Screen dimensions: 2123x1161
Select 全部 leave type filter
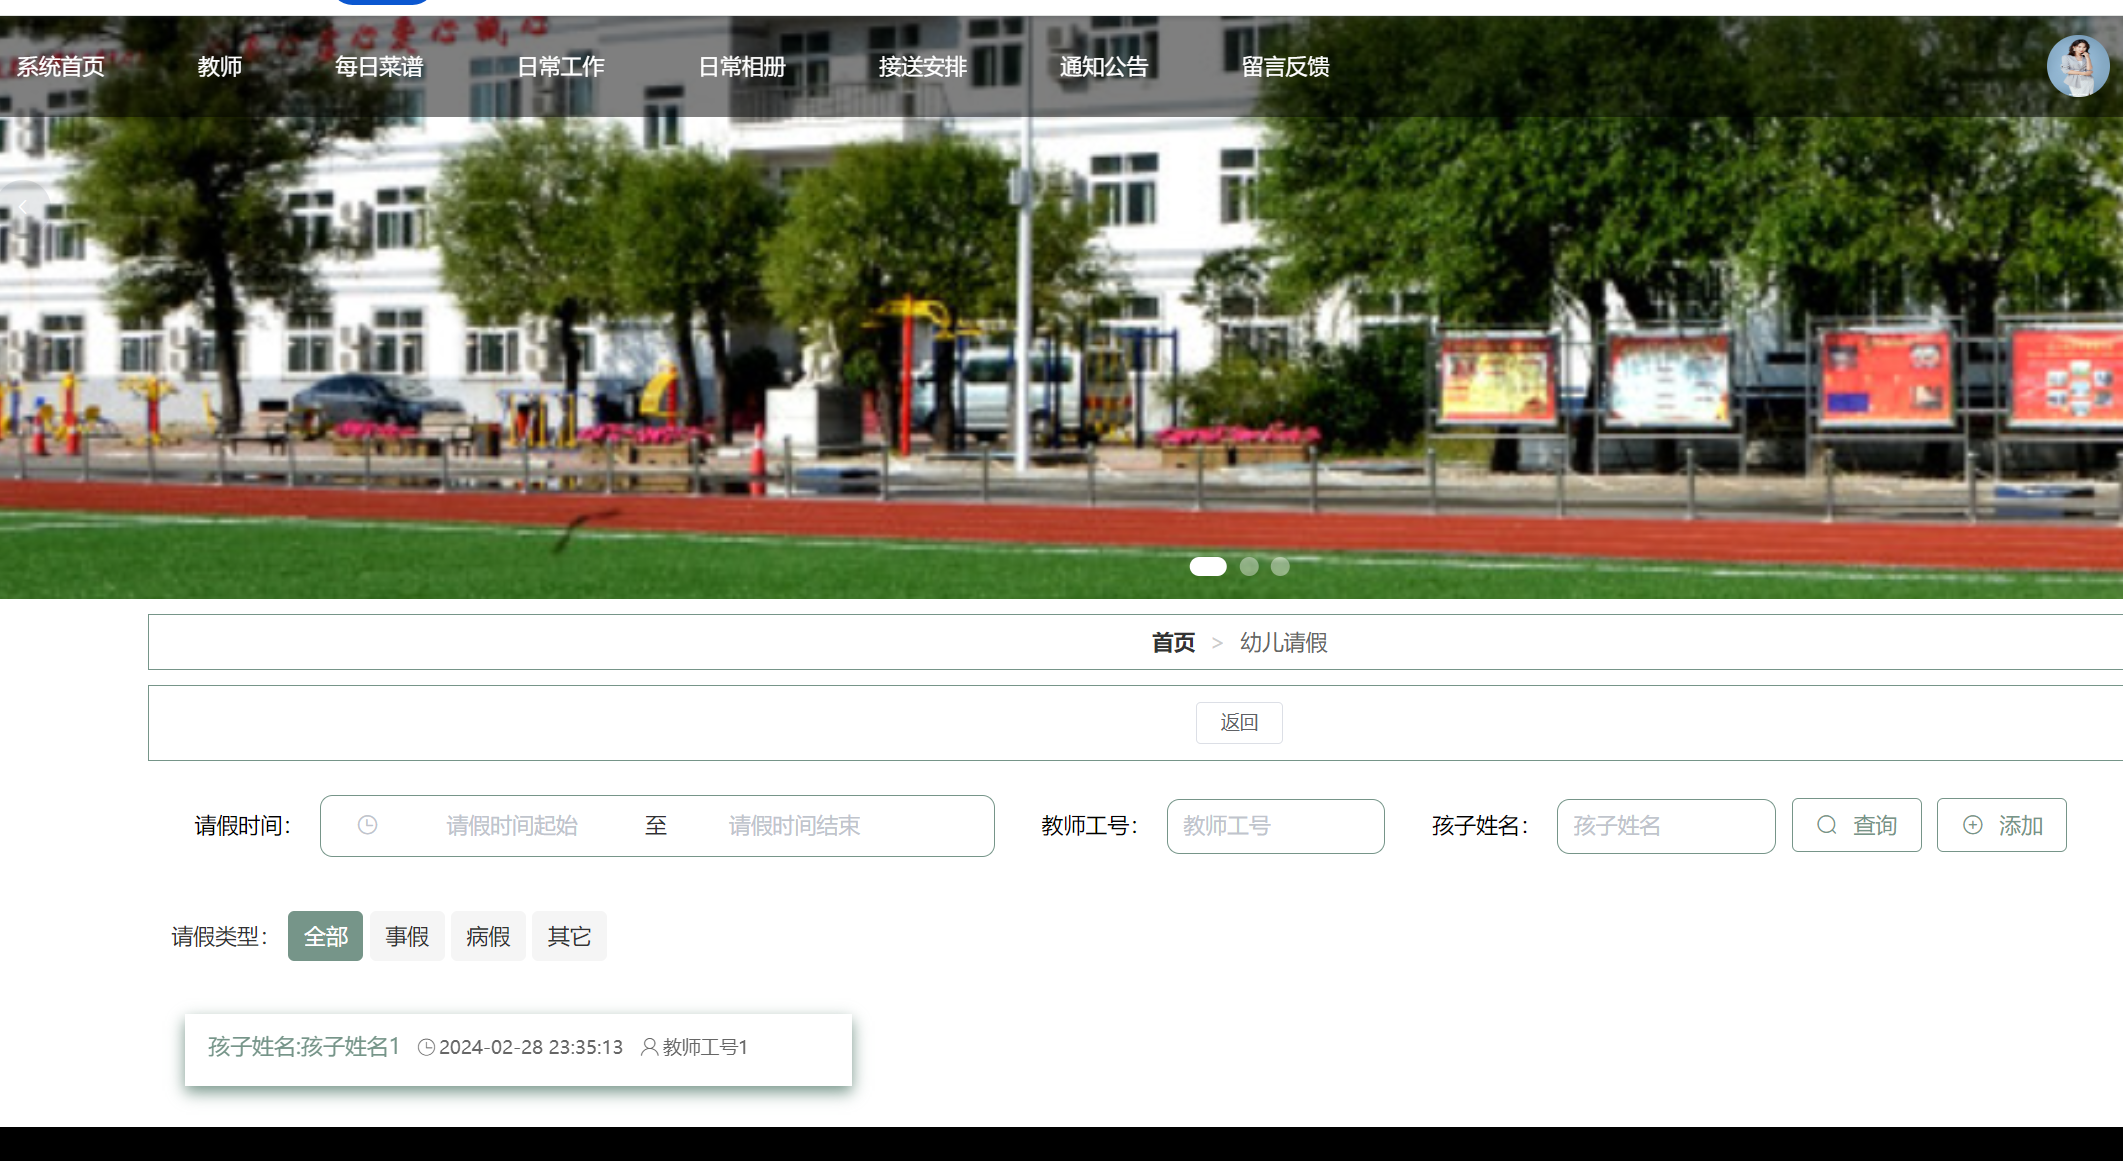(325, 936)
